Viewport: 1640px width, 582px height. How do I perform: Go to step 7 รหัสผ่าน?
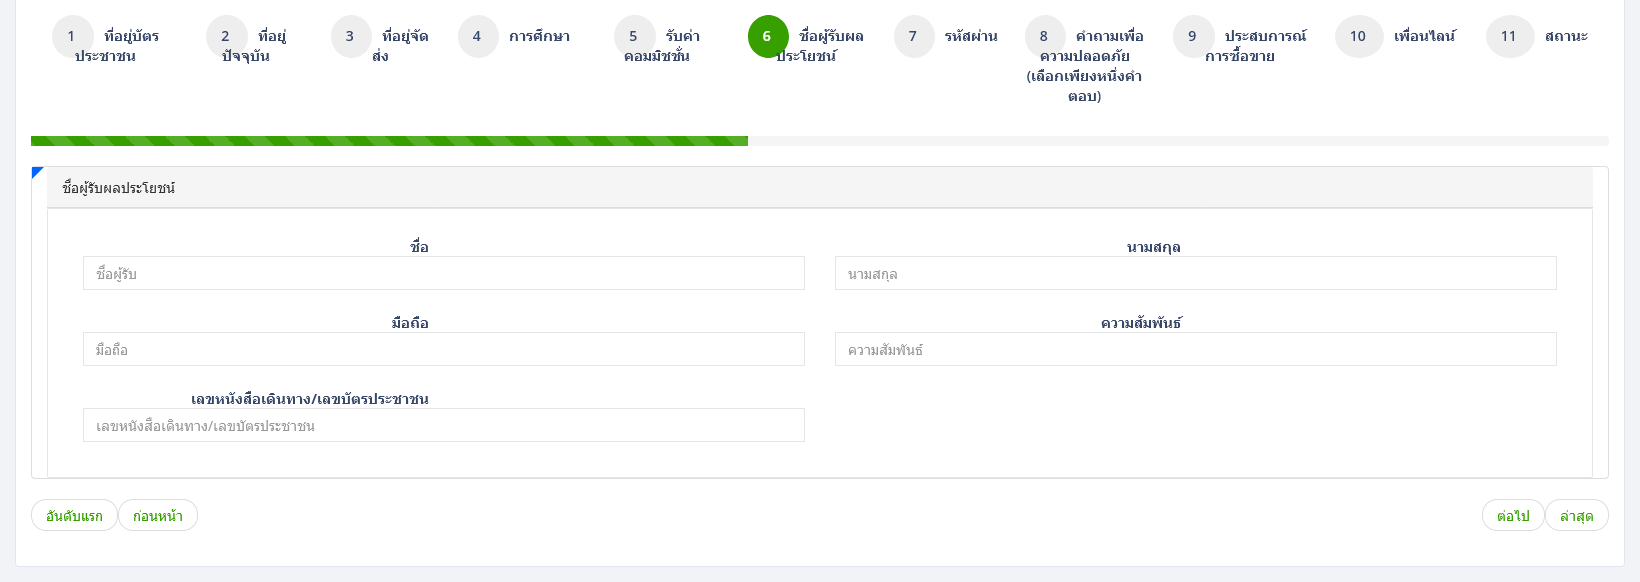click(913, 37)
